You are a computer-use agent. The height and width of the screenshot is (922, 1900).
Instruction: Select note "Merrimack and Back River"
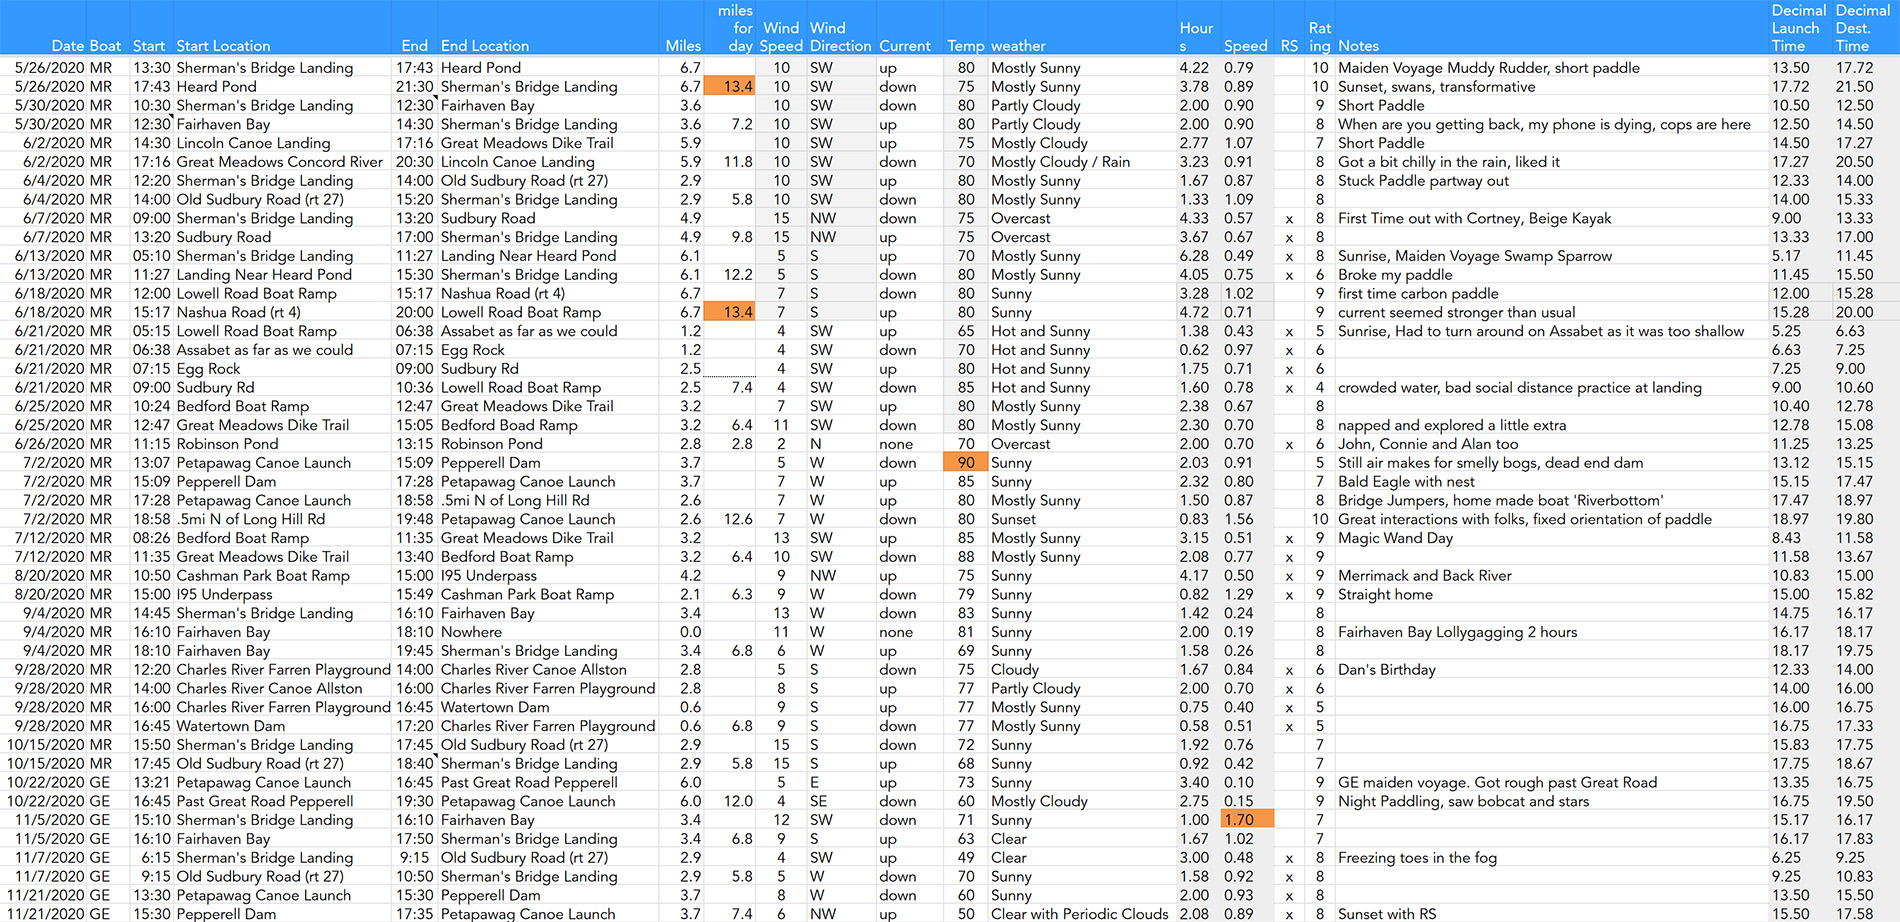coord(1424,576)
